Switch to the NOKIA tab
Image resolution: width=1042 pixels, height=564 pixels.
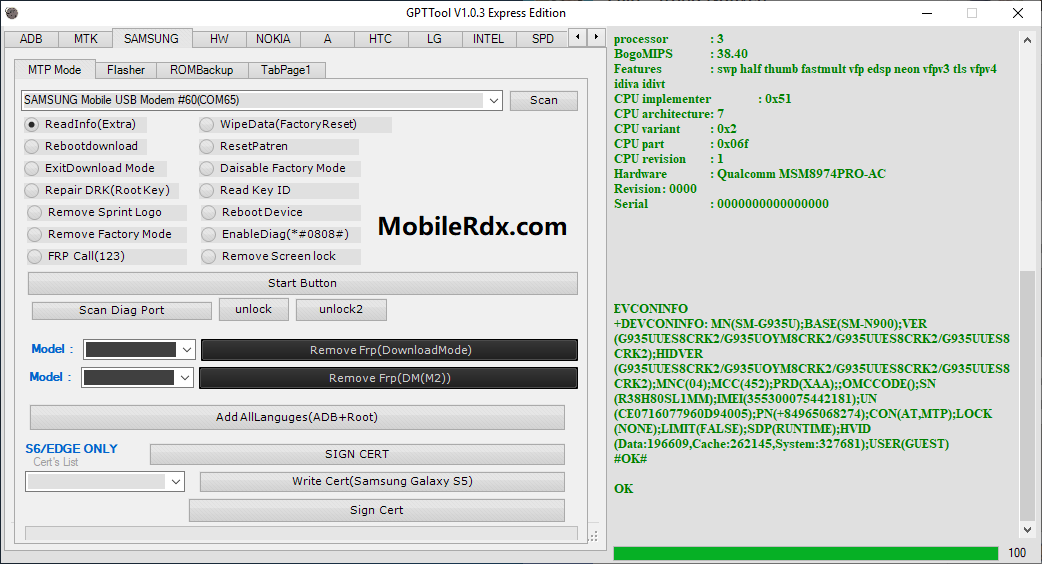(x=273, y=39)
